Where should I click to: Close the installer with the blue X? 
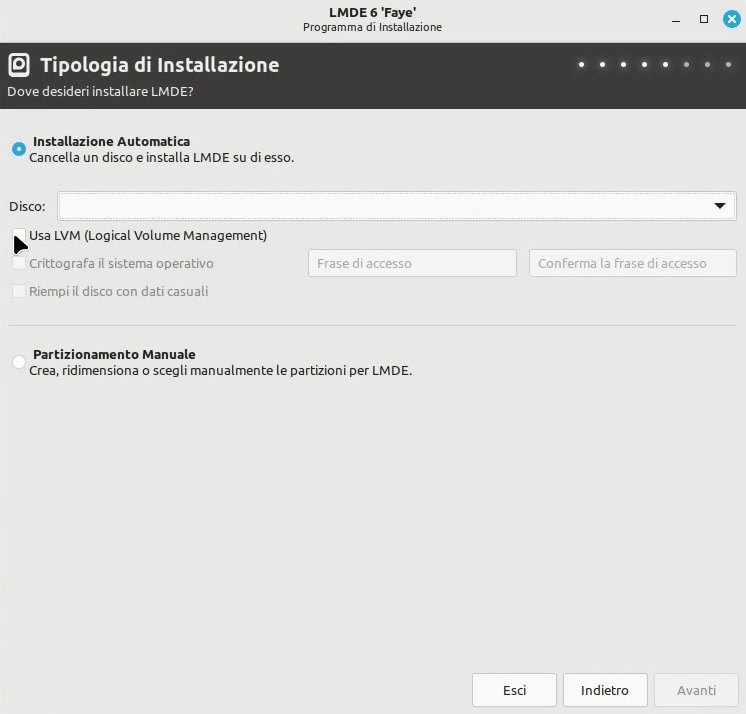[731, 19]
